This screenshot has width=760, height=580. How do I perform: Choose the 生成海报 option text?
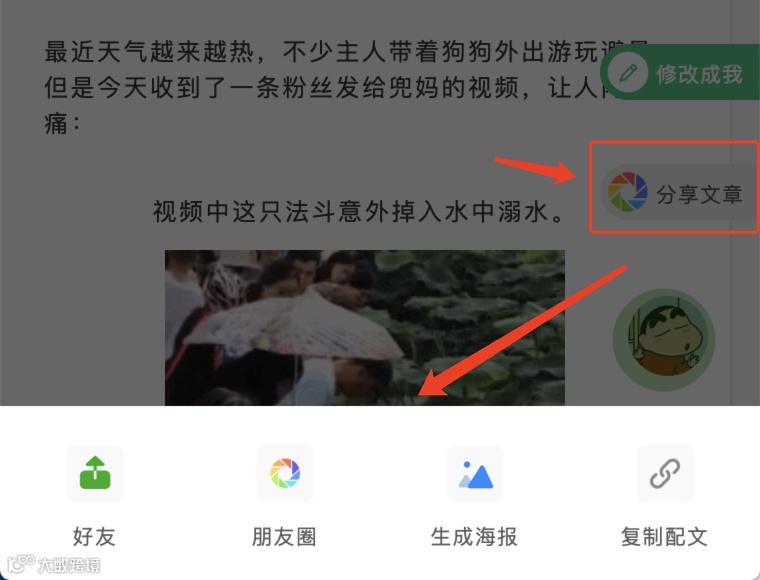pyautogui.click(x=474, y=536)
